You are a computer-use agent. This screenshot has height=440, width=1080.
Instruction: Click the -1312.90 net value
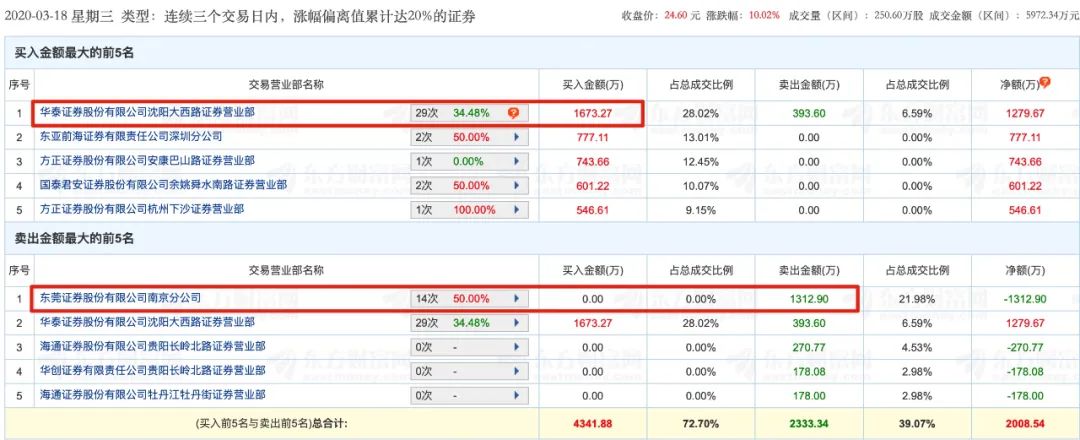point(1024,299)
